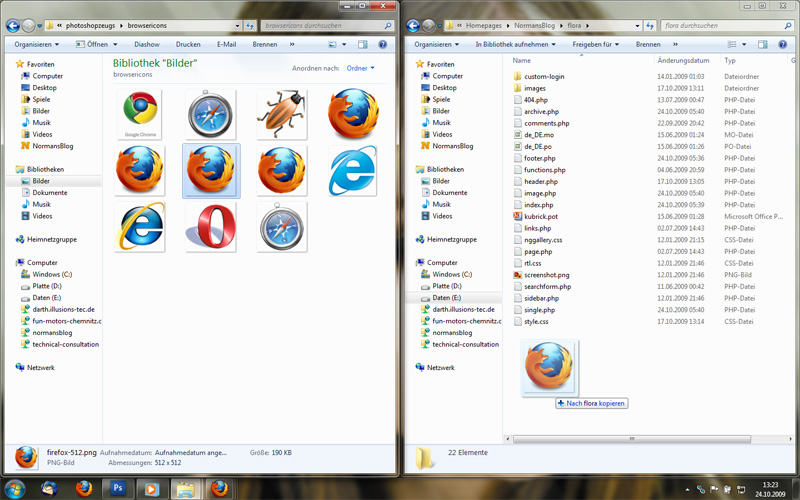Select the file de_DE.mo

point(539,135)
